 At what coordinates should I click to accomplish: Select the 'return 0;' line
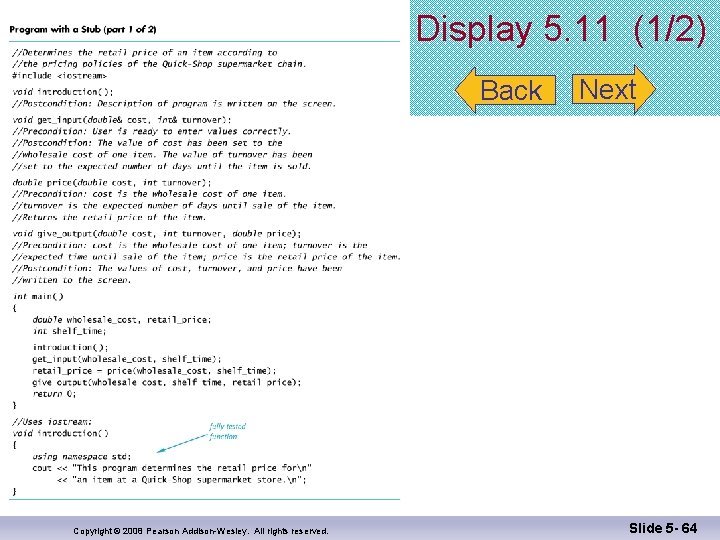point(54,394)
